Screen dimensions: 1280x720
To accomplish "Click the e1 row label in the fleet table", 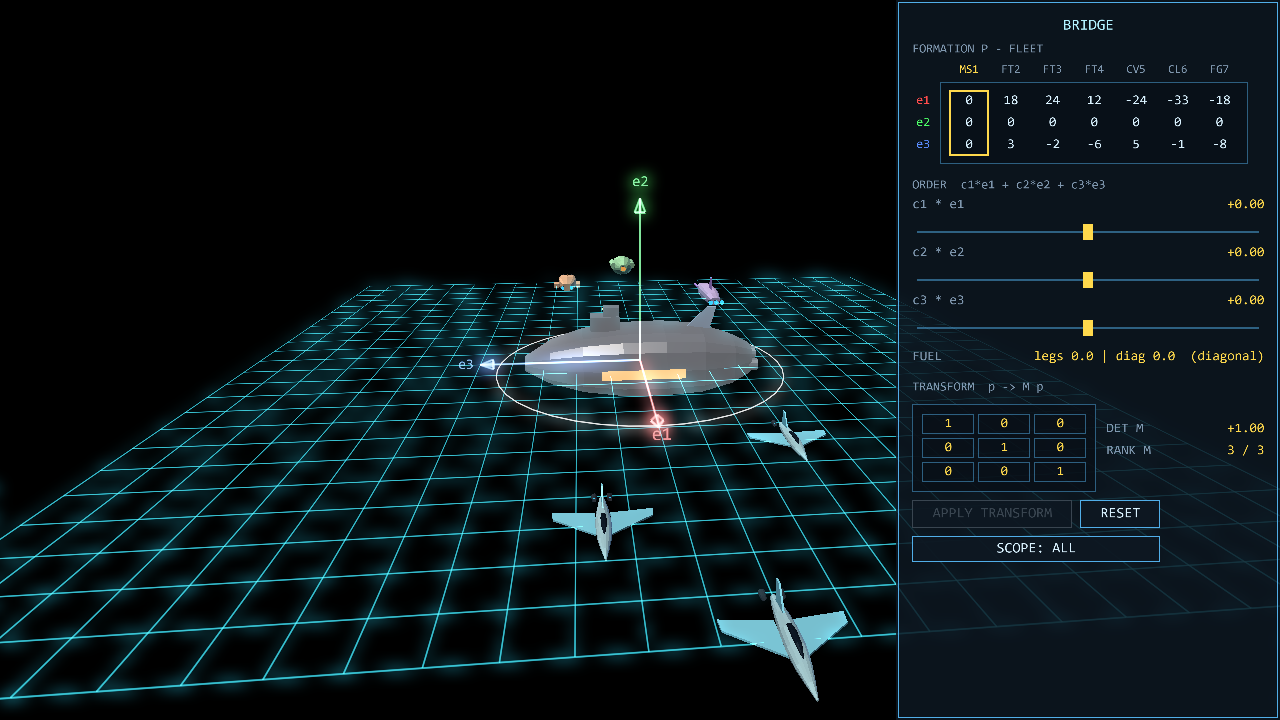I will click(923, 100).
